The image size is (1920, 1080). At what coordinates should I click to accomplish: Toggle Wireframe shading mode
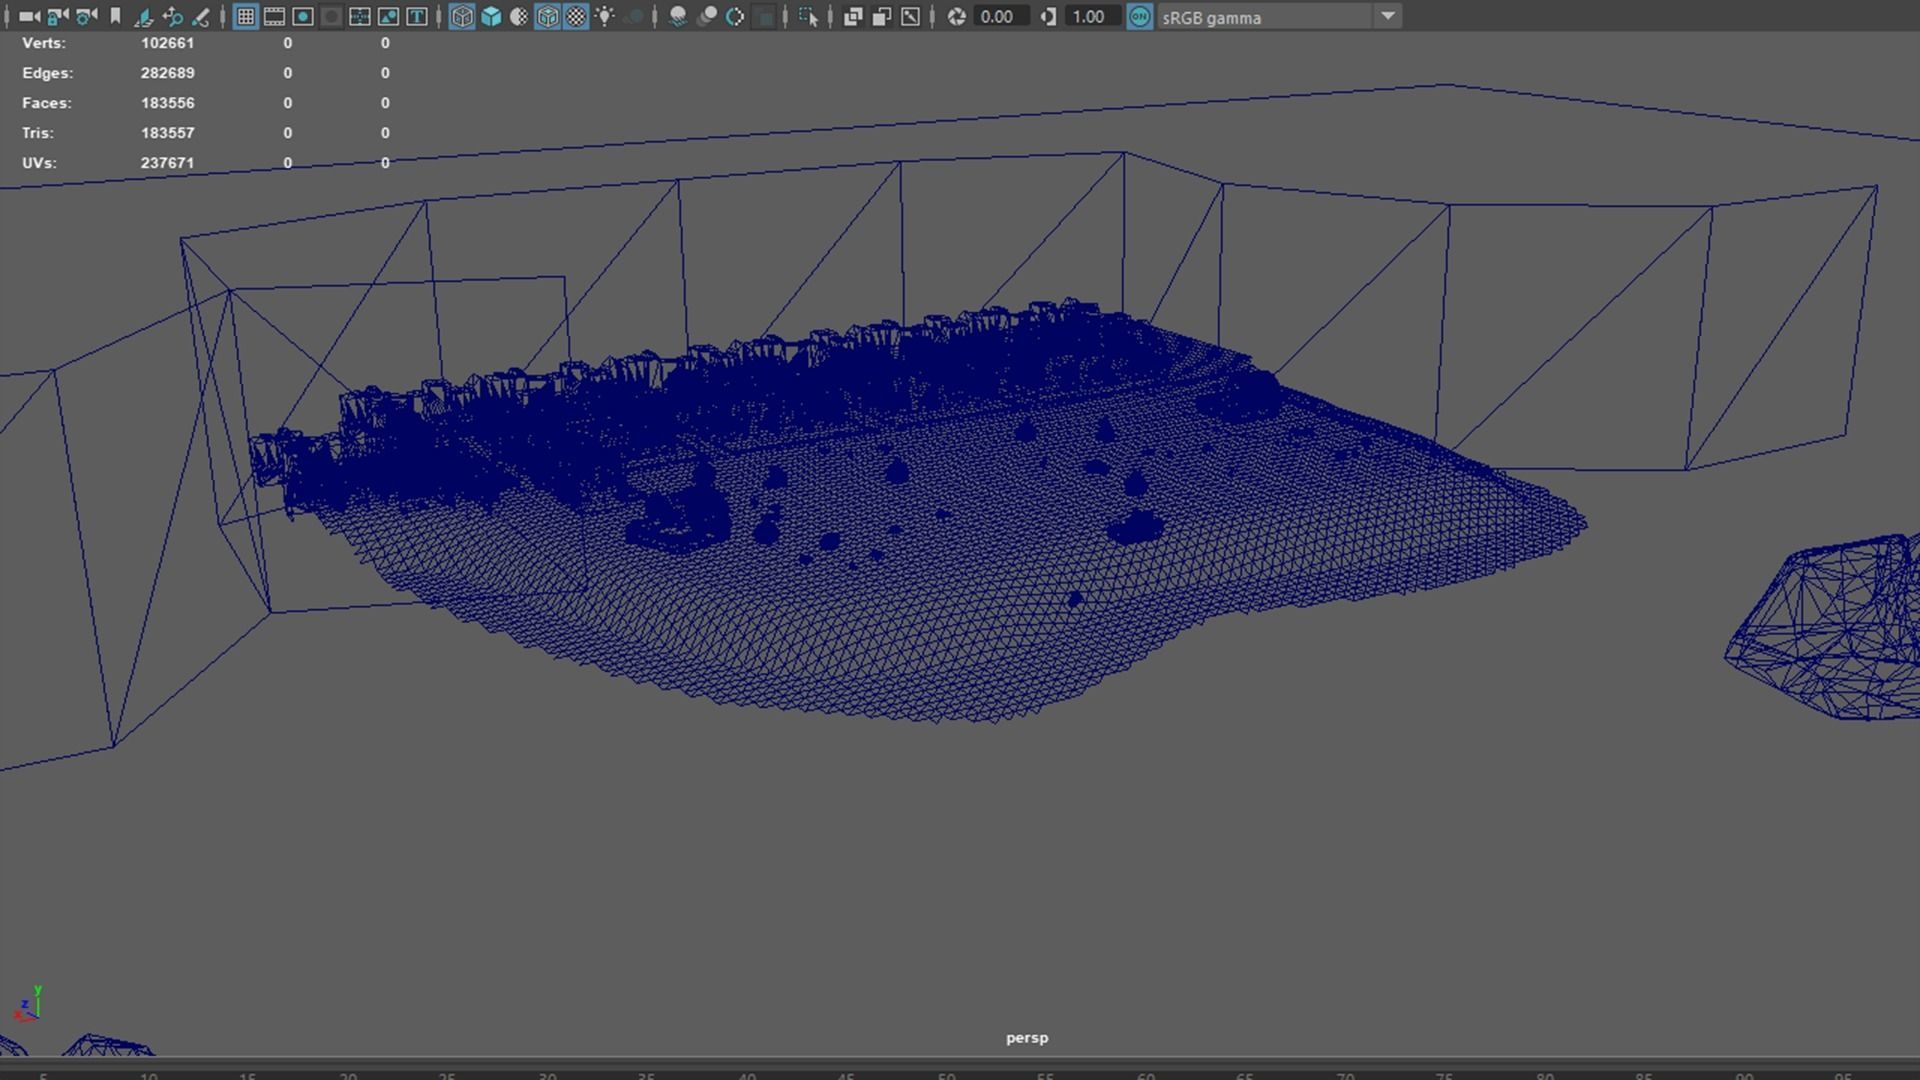coord(461,16)
